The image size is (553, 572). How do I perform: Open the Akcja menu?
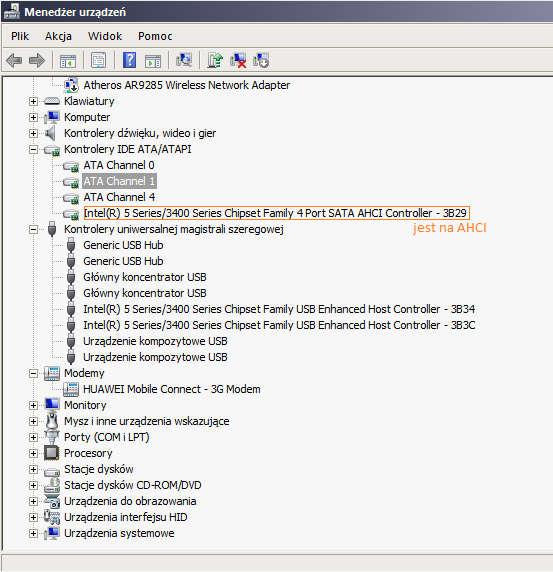(58, 36)
